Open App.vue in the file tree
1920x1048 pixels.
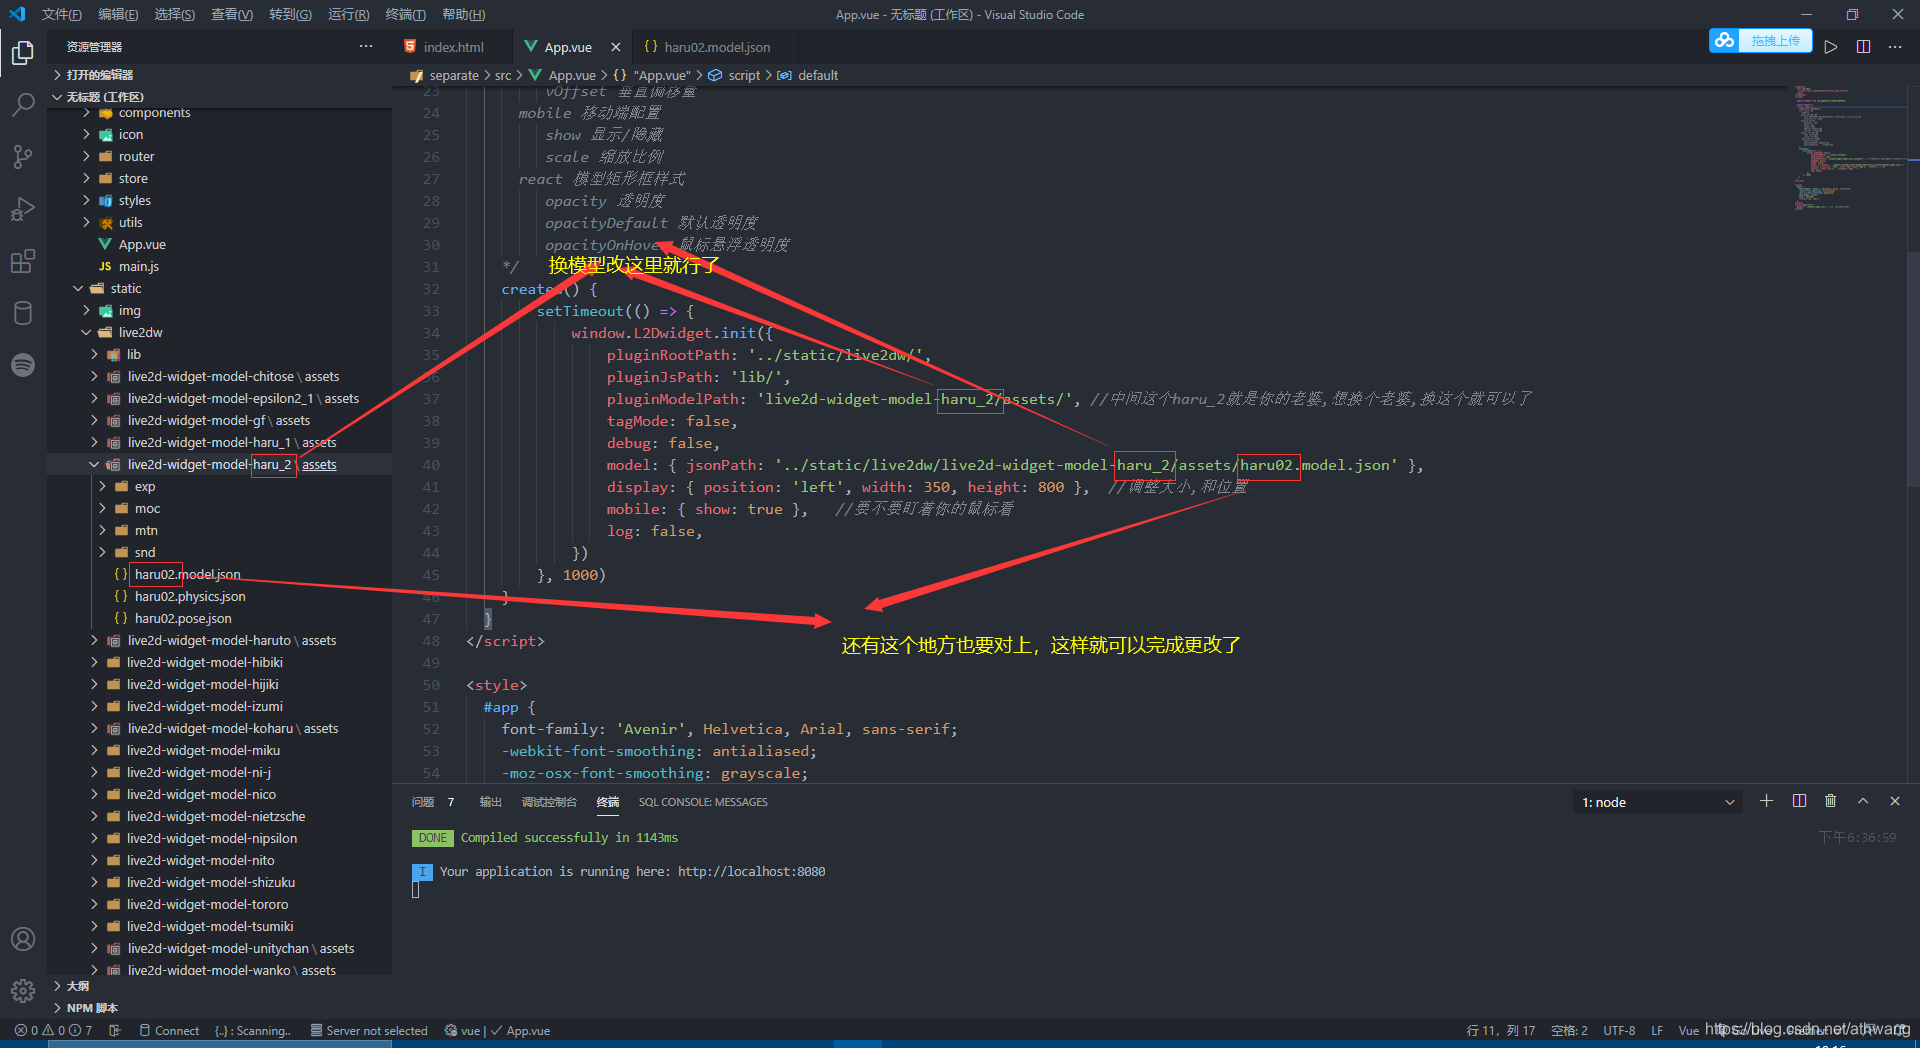142,244
